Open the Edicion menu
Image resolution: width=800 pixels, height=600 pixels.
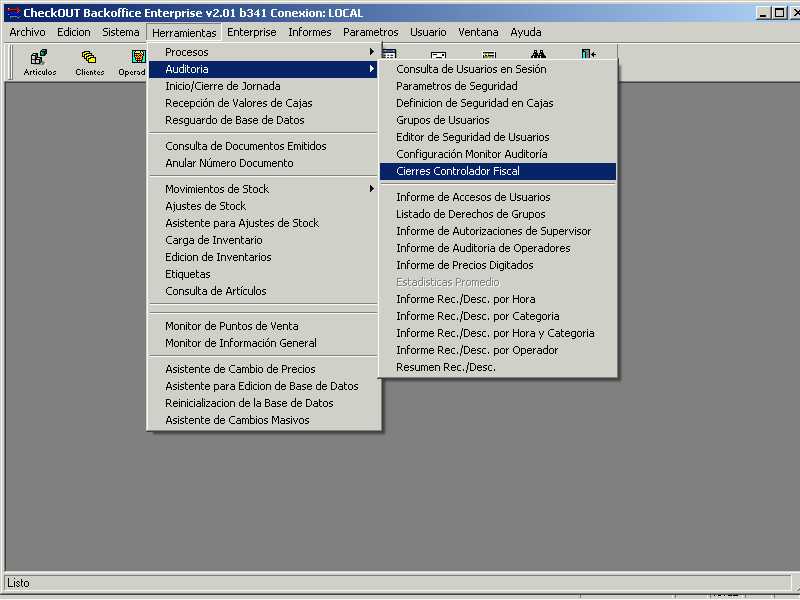click(74, 32)
